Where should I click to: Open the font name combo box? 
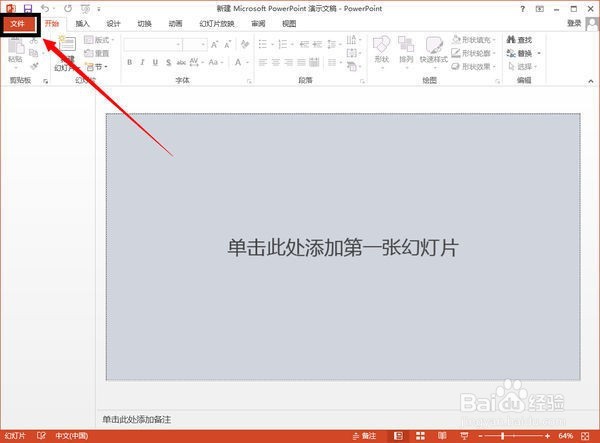click(153, 45)
